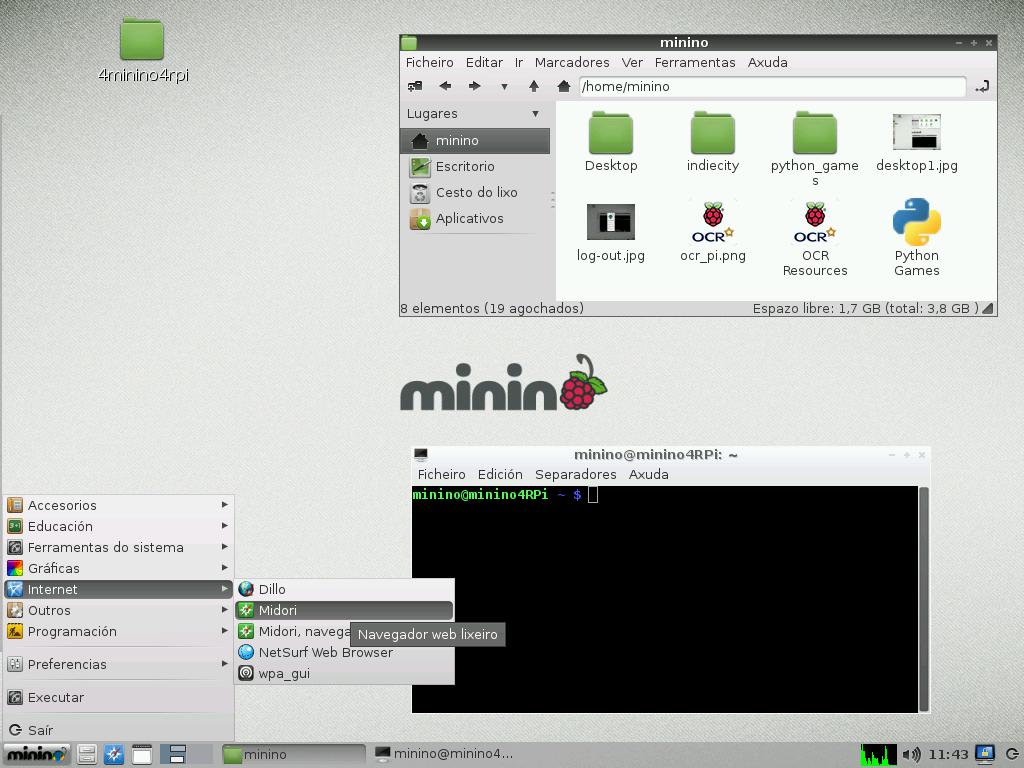The height and width of the screenshot is (768, 1024).
Task: Click the volume speaker icon
Action: coord(911,754)
